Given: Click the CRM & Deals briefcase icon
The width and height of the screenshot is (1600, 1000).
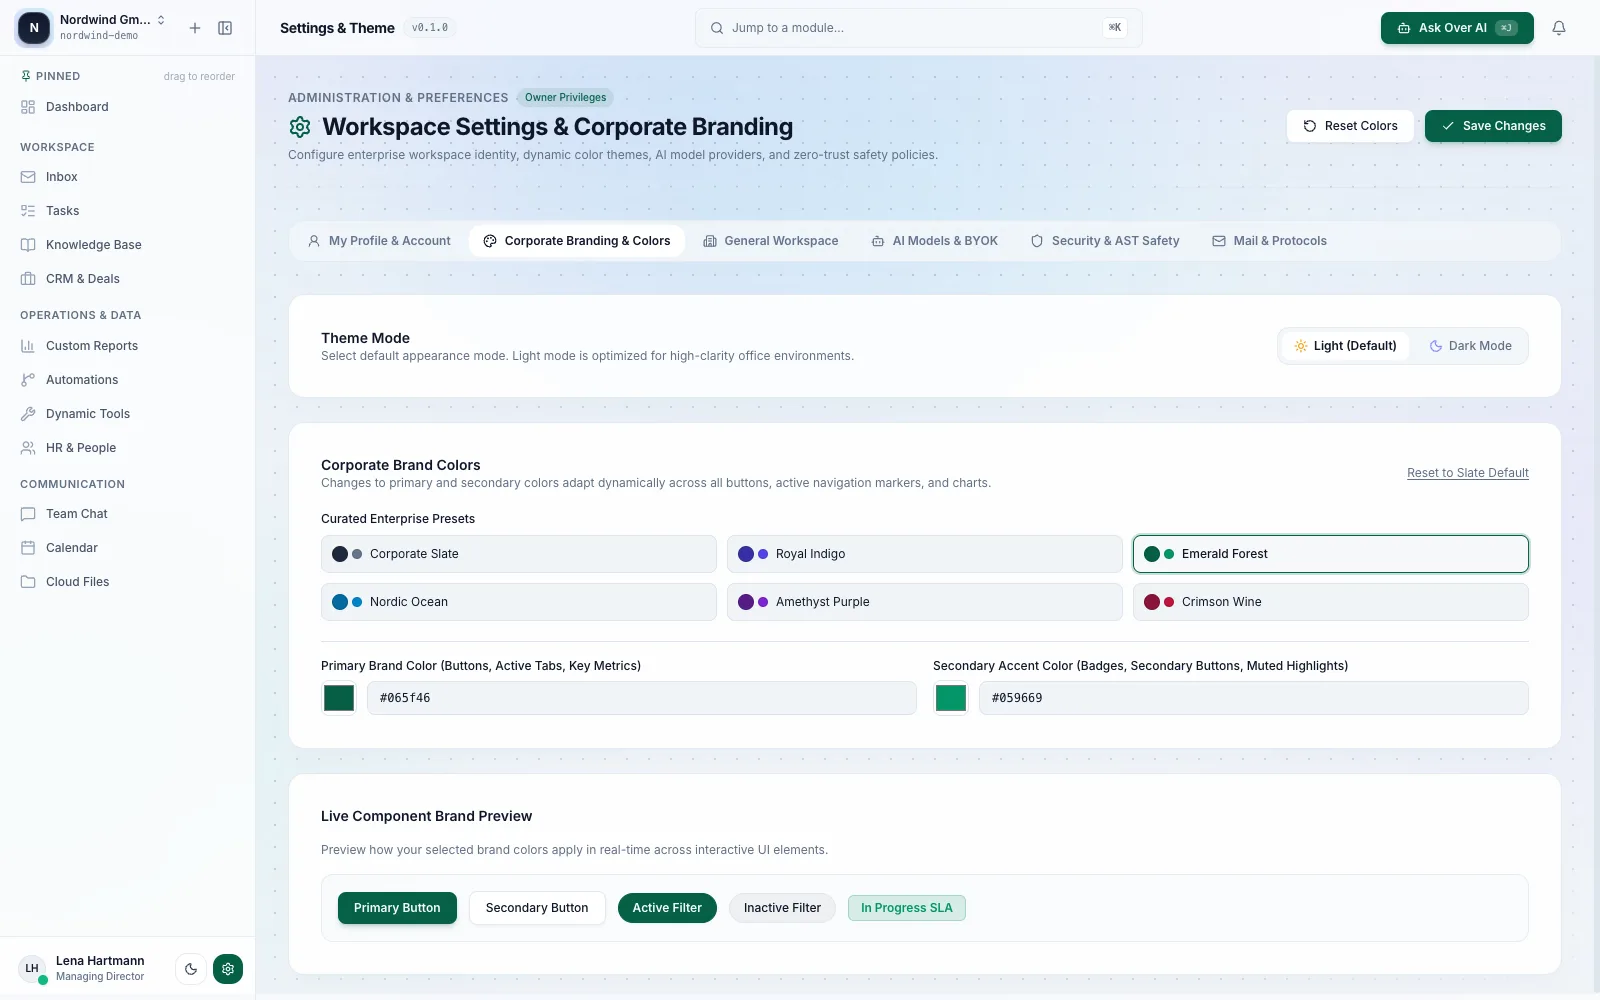Looking at the screenshot, I should tap(28, 279).
